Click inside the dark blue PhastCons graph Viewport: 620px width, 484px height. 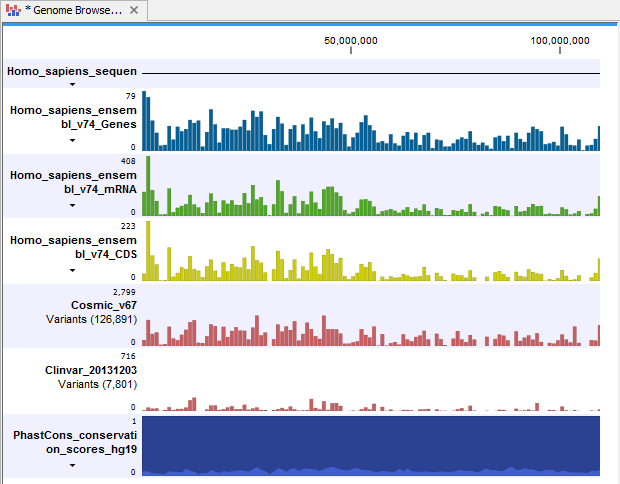click(370, 440)
